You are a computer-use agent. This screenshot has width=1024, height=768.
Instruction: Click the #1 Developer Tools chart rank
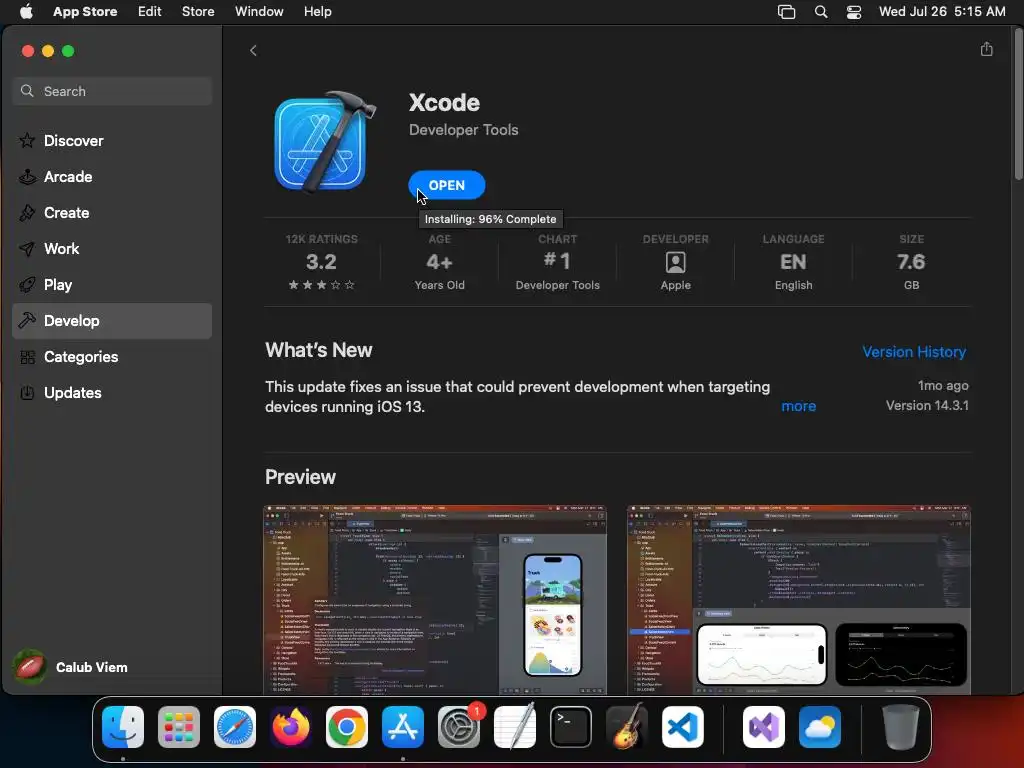point(558,262)
